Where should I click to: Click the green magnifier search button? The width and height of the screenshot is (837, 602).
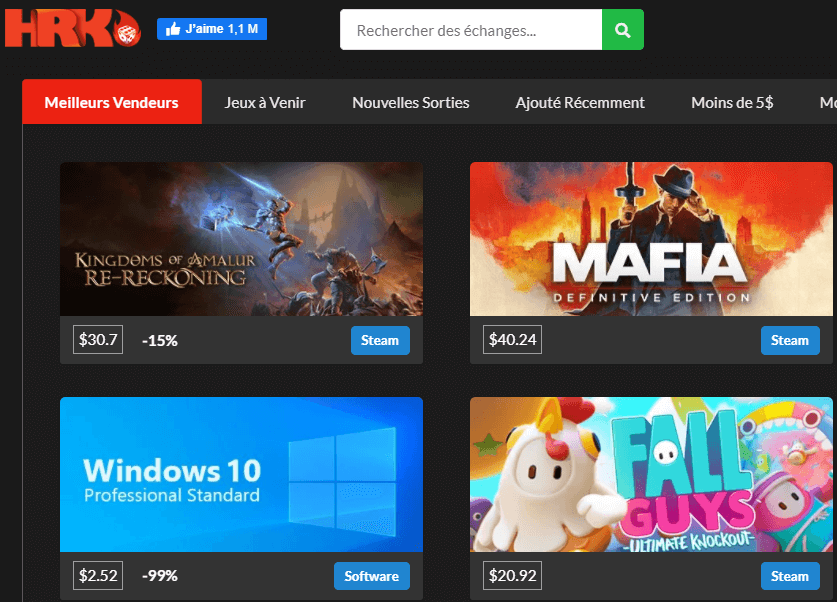622,30
